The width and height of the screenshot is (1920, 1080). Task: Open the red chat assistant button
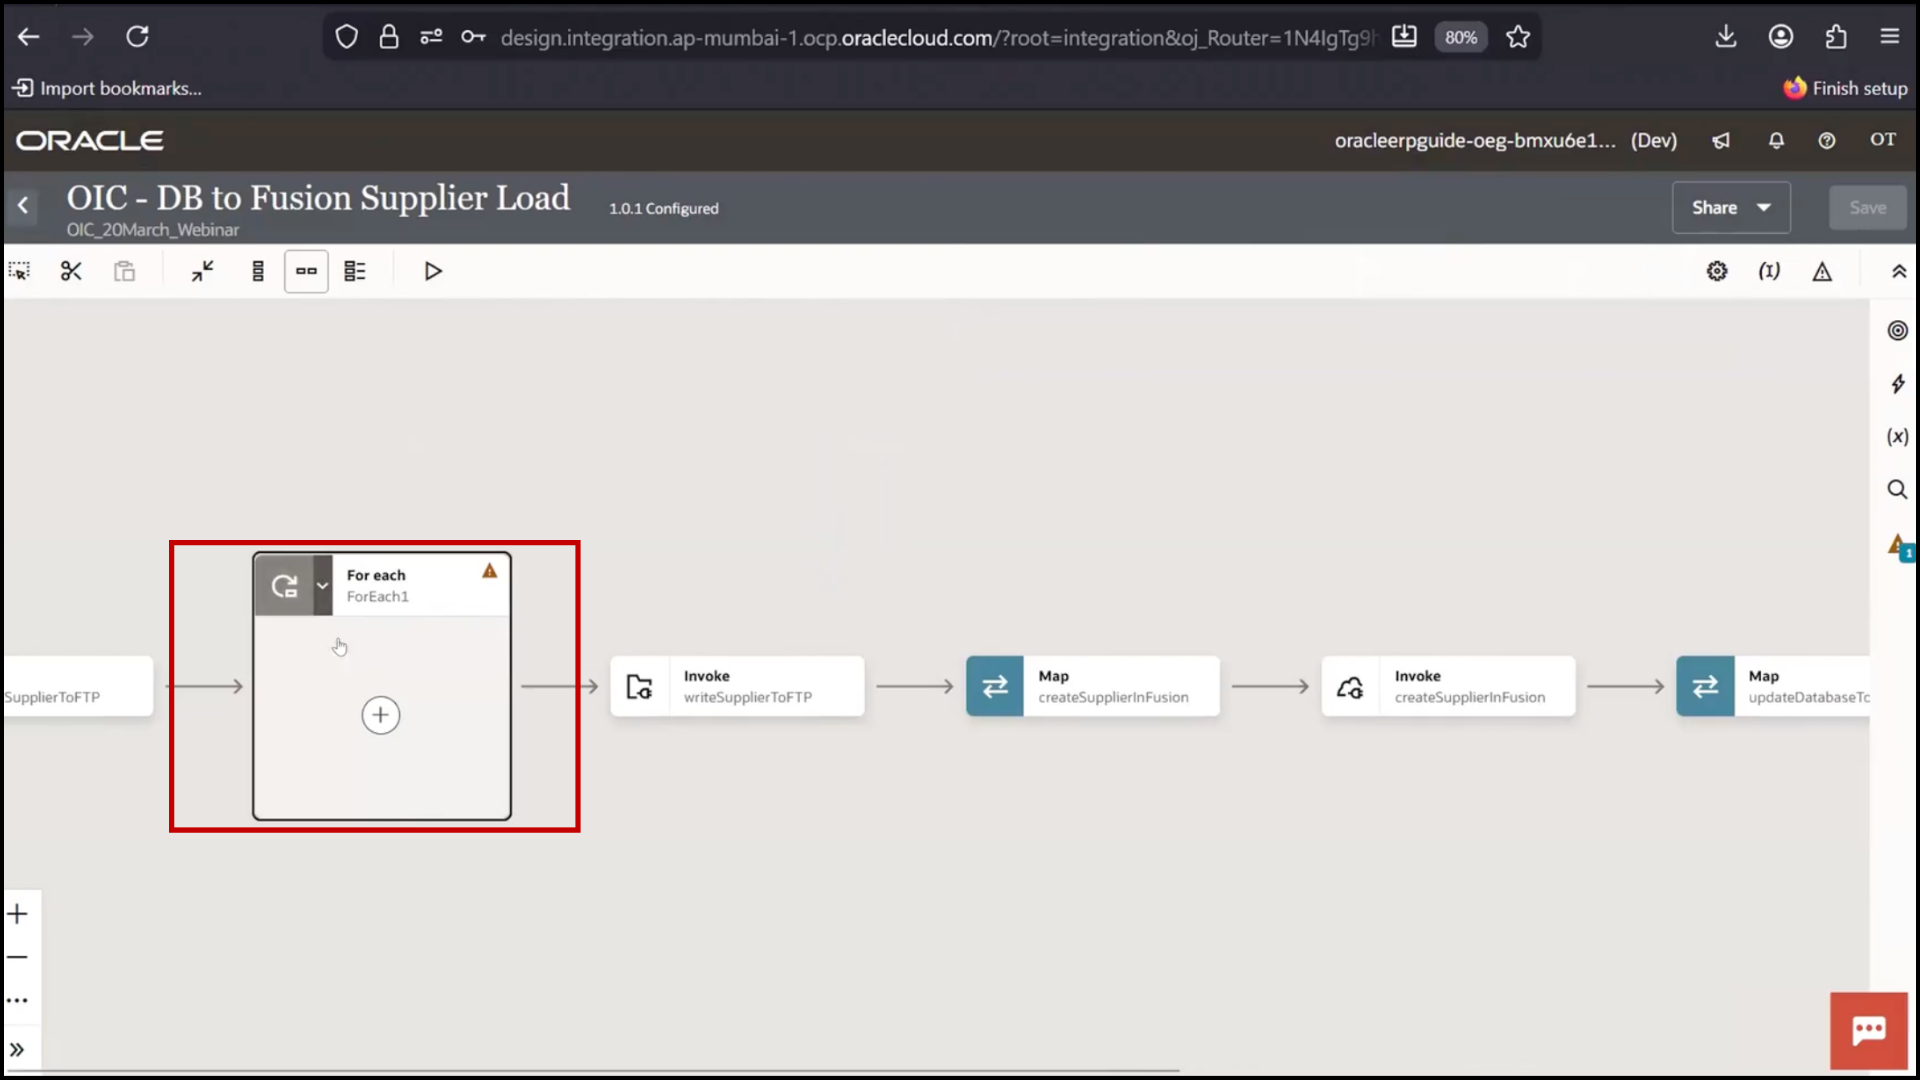[x=1868, y=1031]
